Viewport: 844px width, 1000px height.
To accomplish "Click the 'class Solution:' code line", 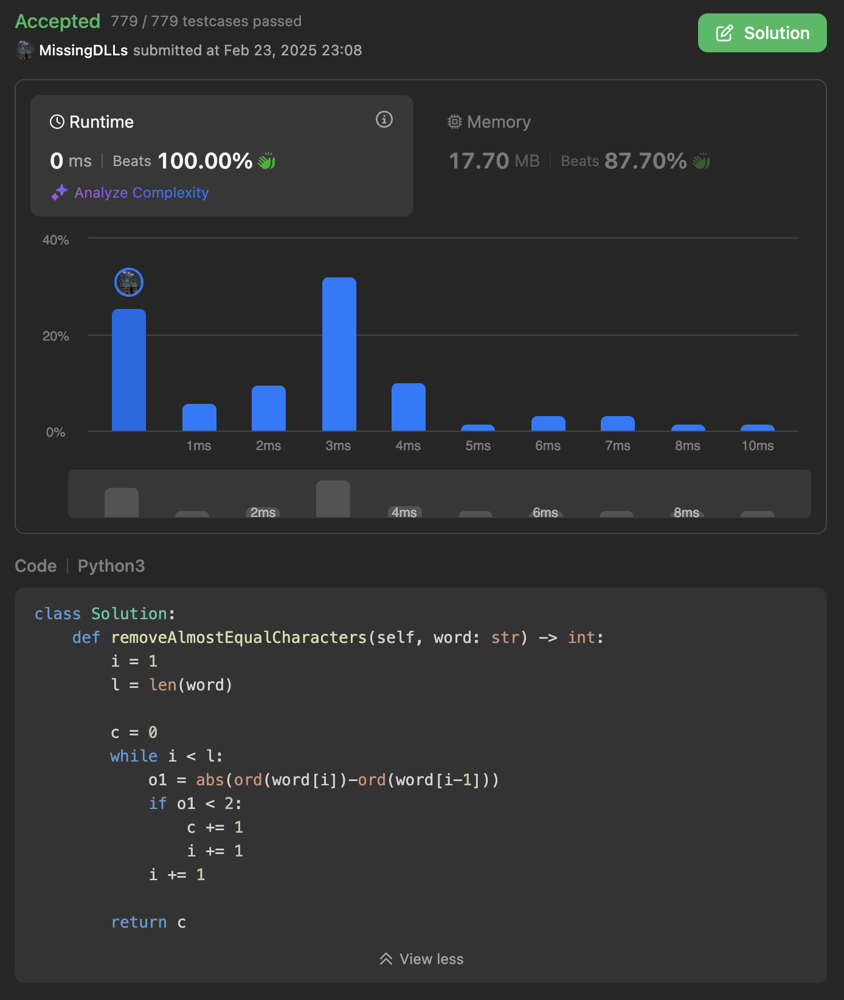I will coord(105,614).
